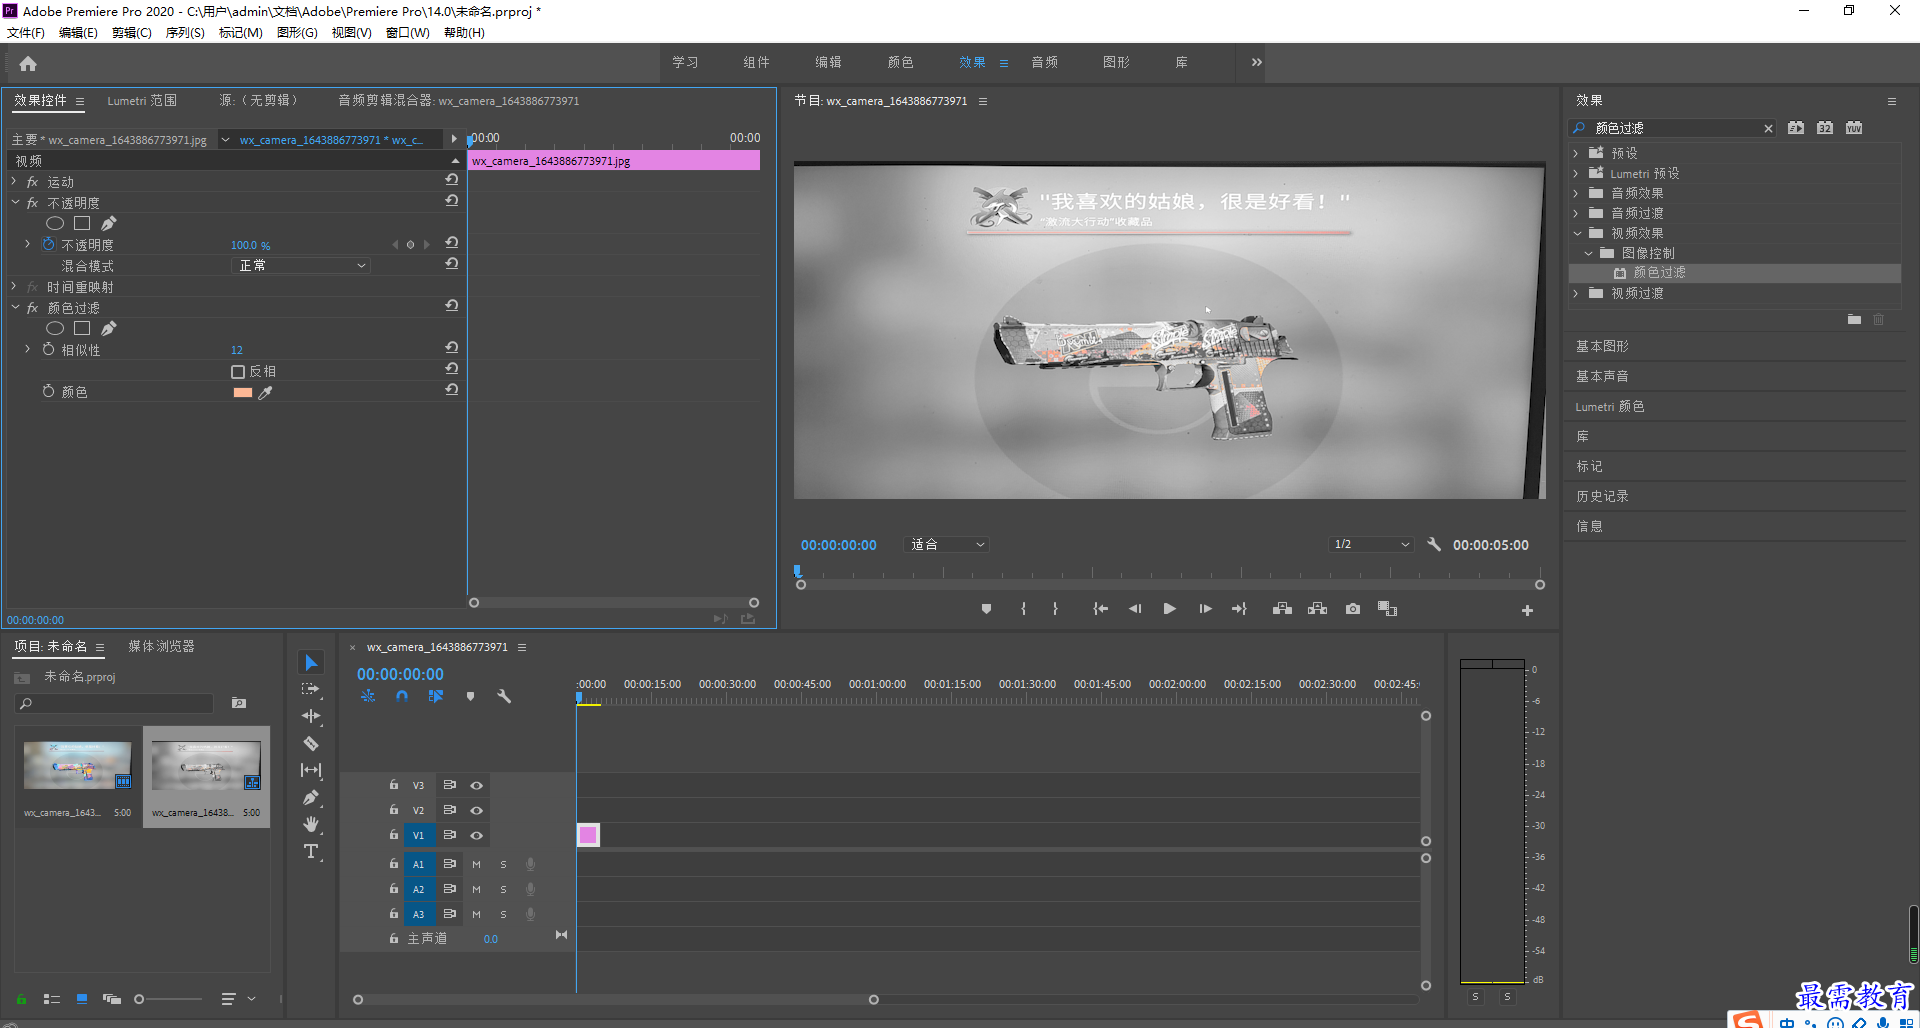Select the 颜色过滤 effect item
Image resolution: width=1920 pixels, height=1028 pixels.
(1659, 272)
